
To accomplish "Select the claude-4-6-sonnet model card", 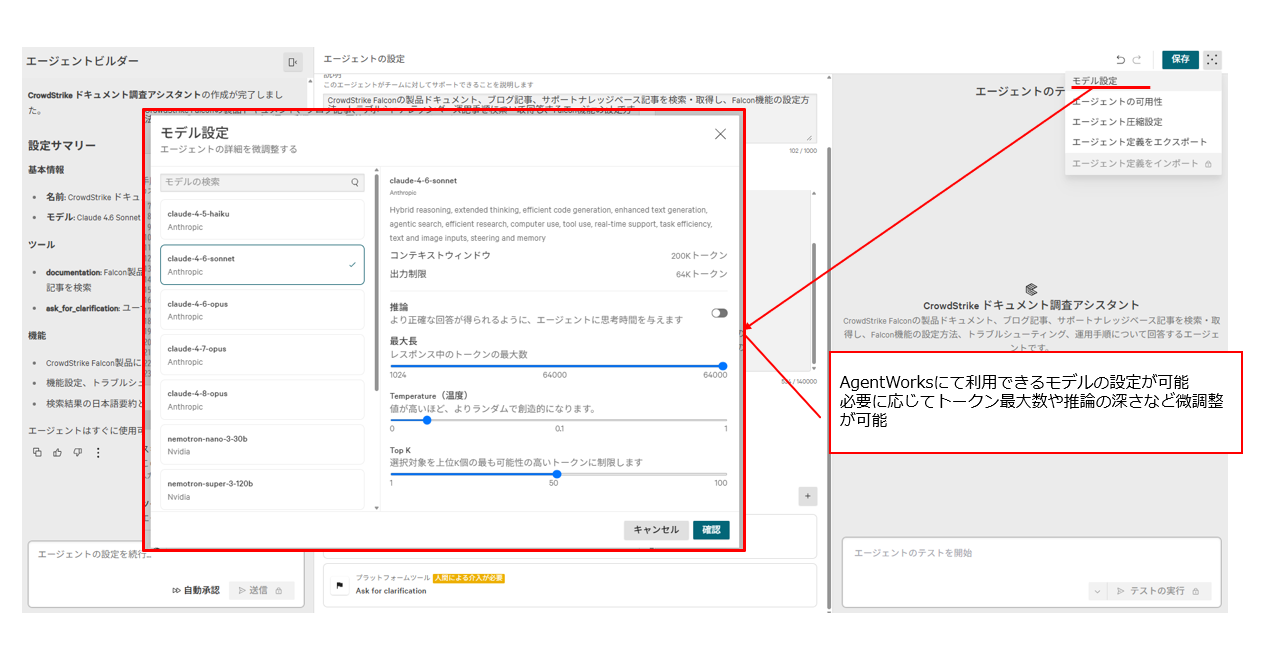I will (262, 265).
